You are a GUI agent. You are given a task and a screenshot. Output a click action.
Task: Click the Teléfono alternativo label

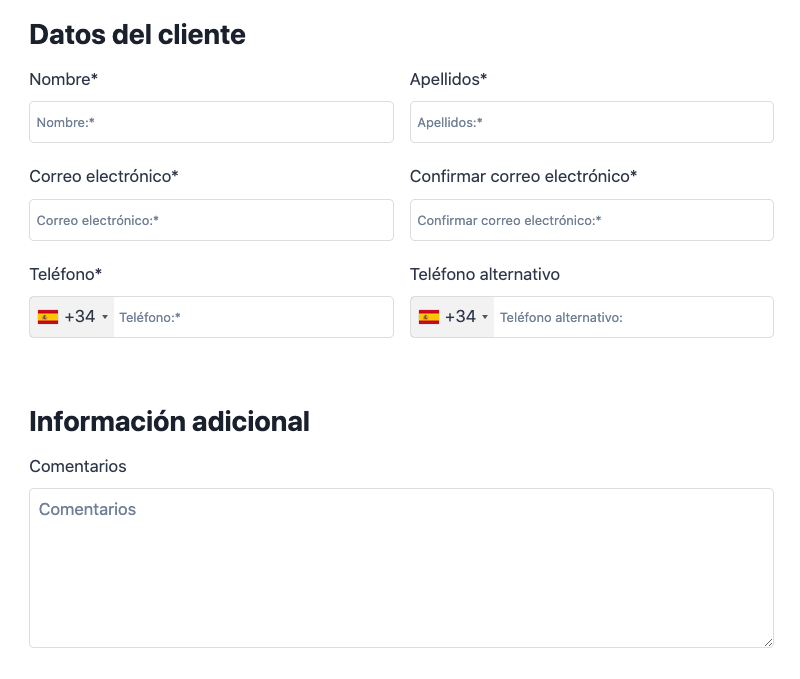point(485,274)
